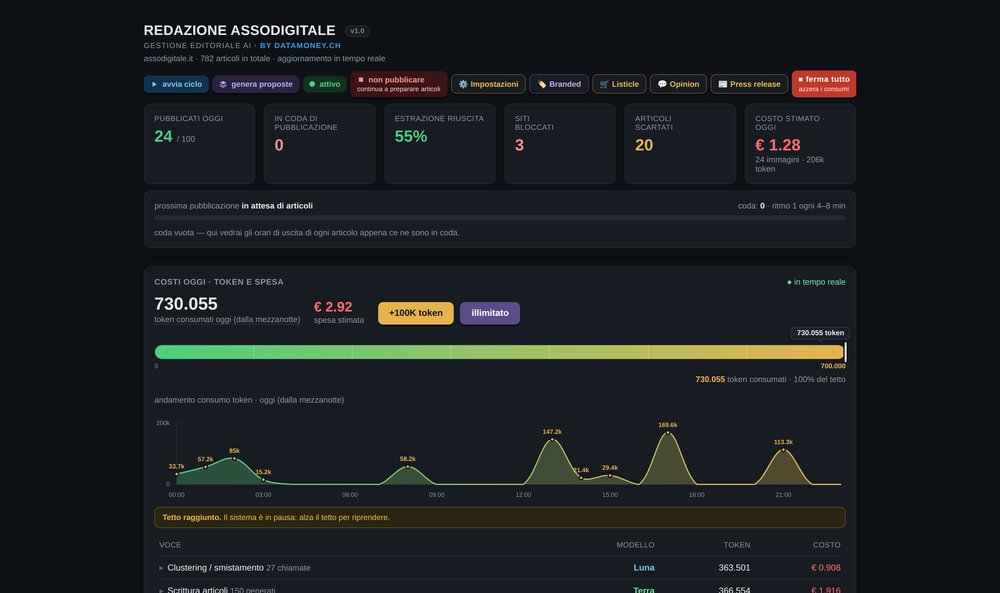
Task: Open Press release with newspaper icon
Action: coord(749,84)
